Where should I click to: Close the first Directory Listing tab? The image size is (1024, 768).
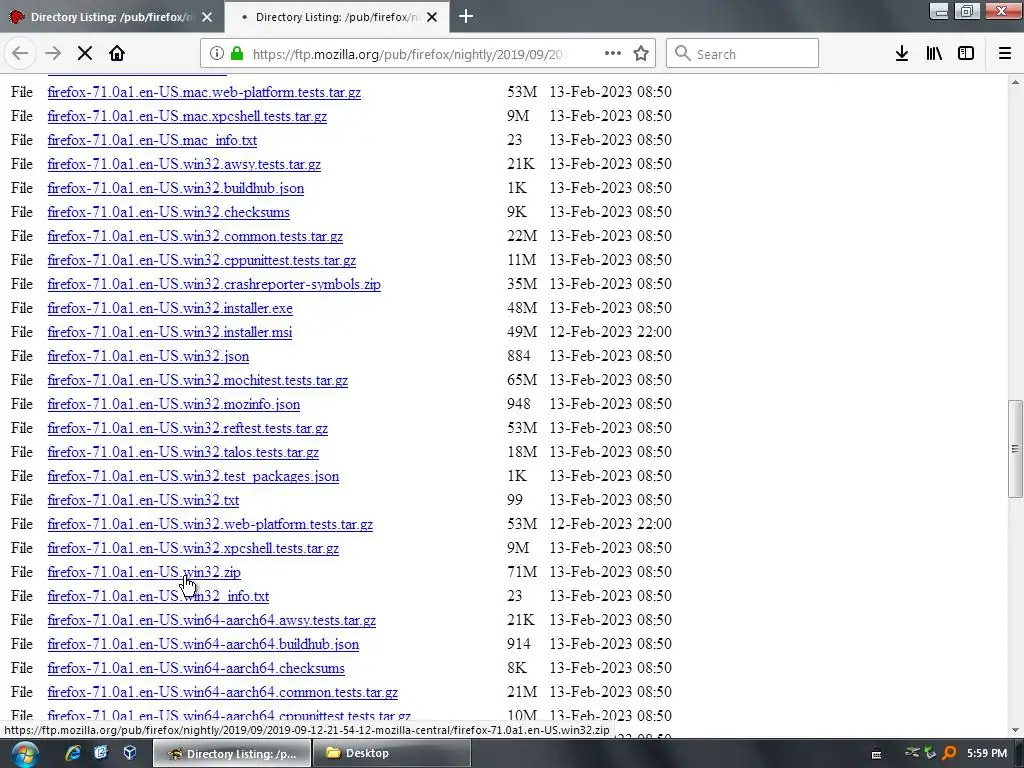coord(207,17)
